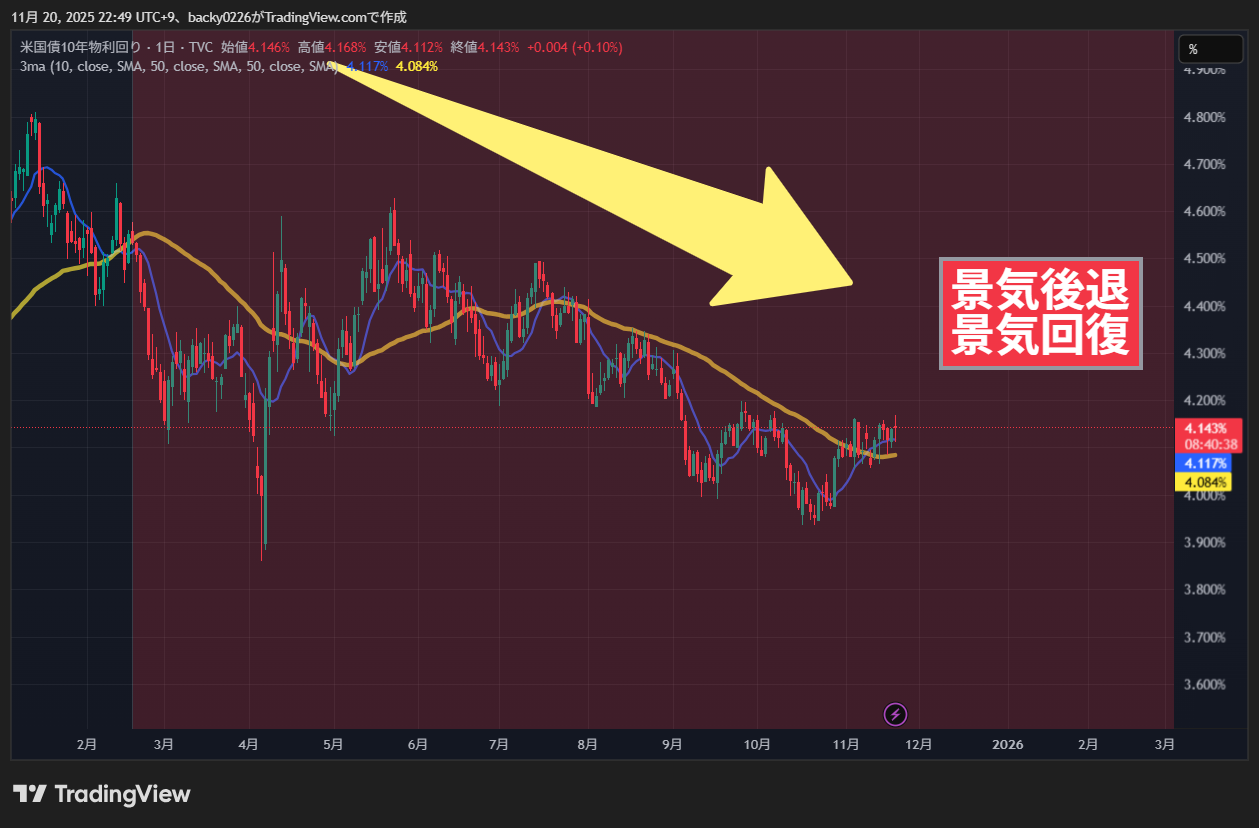Click the 5月 label on time axis
The image size is (1259, 828).
coord(334,745)
